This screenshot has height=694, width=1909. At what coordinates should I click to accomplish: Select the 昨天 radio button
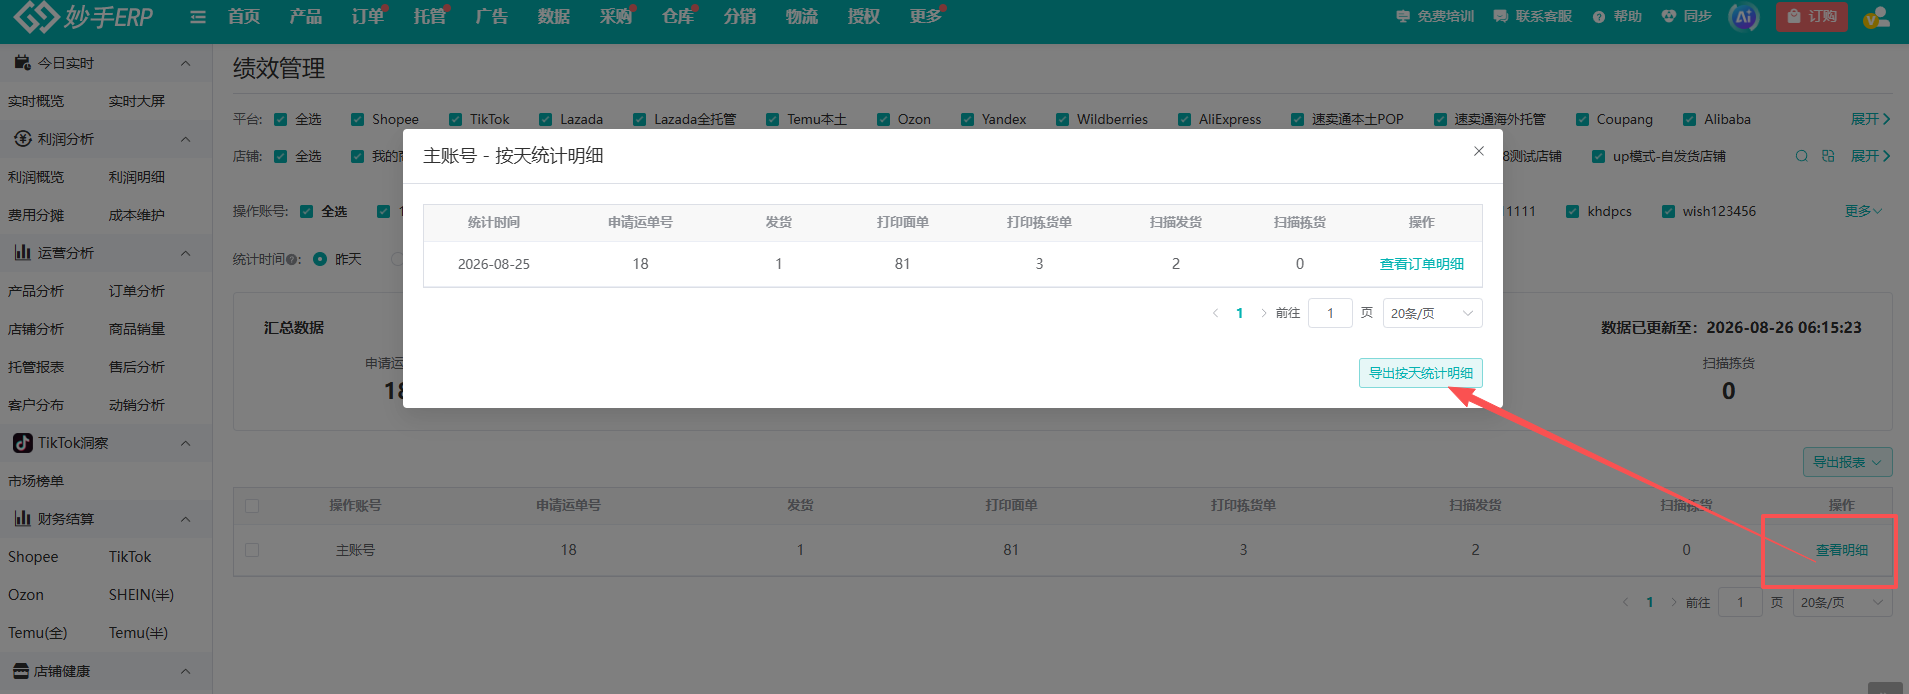[320, 259]
